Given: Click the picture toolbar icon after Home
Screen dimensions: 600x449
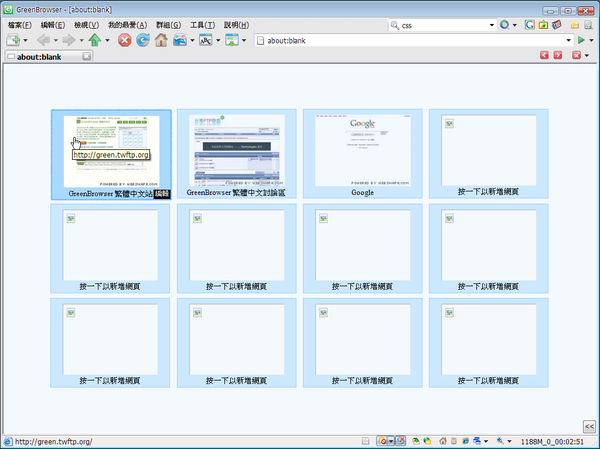Looking at the screenshot, I should [179, 40].
